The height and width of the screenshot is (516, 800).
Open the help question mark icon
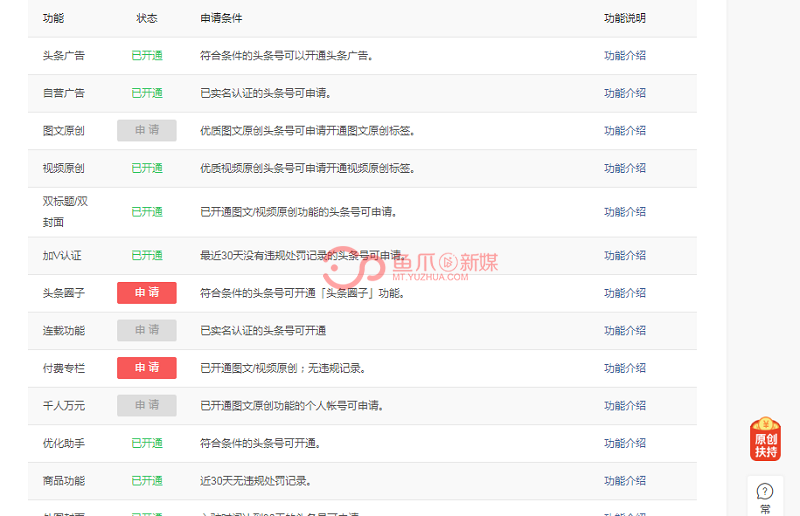765,492
